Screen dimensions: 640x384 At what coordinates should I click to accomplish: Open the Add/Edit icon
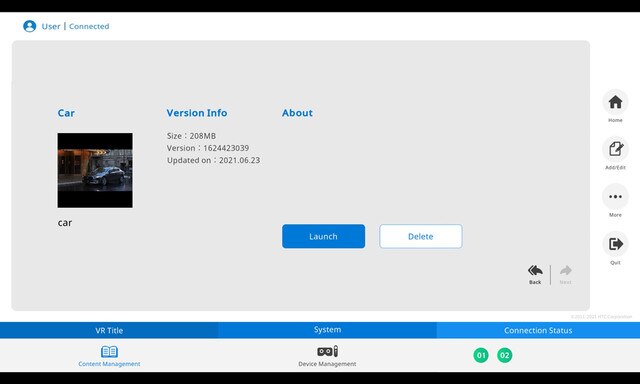(x=615, y=149)
